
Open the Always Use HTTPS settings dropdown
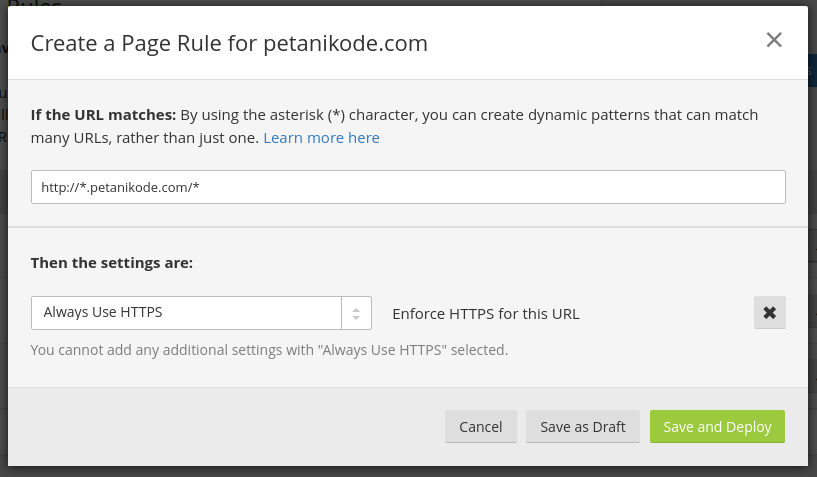coord(201,313)
